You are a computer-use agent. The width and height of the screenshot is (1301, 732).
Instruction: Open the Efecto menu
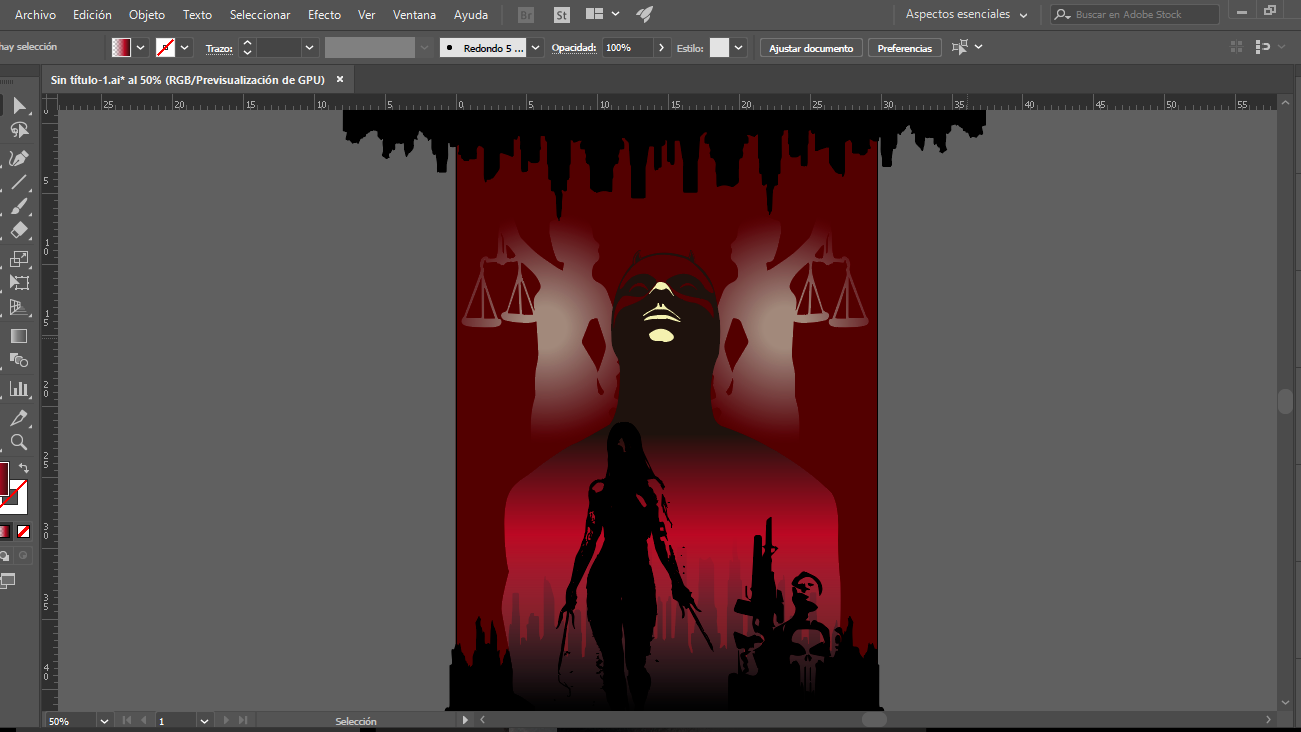pos(324,15)
